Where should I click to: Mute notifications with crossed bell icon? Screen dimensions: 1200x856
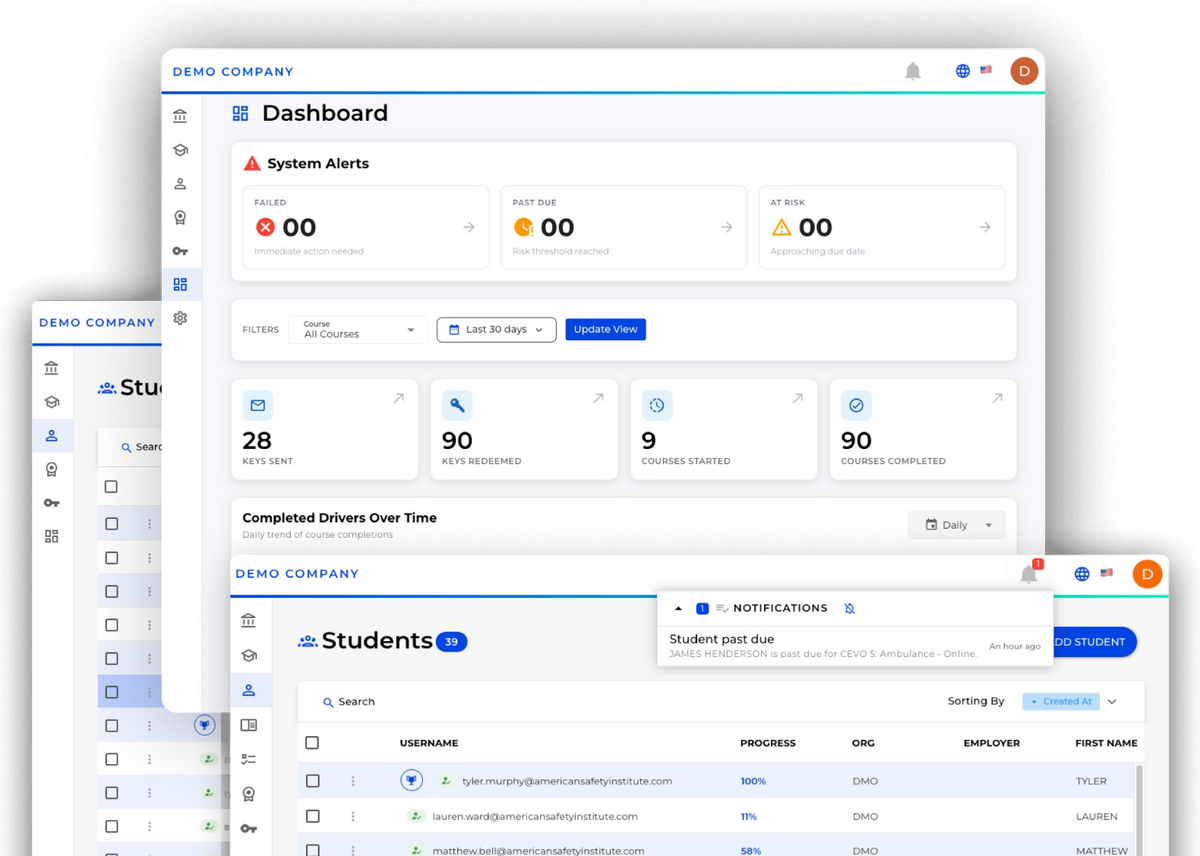tap(849, 608)
